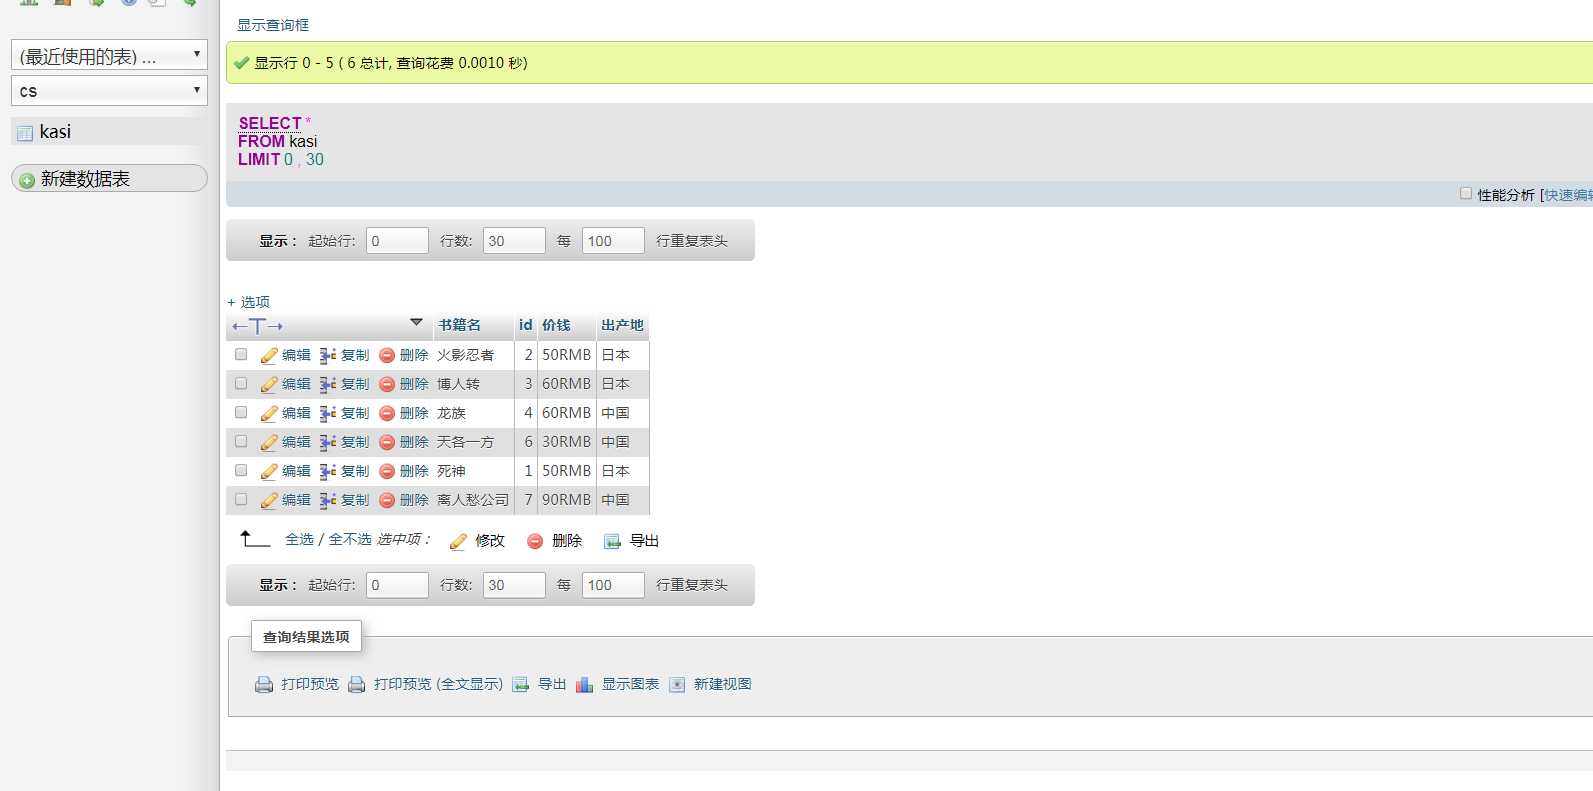The width and height of the screenshot is (1593, 791).
Task: Sort by 价钱 column header
Action: pos(556,325)
